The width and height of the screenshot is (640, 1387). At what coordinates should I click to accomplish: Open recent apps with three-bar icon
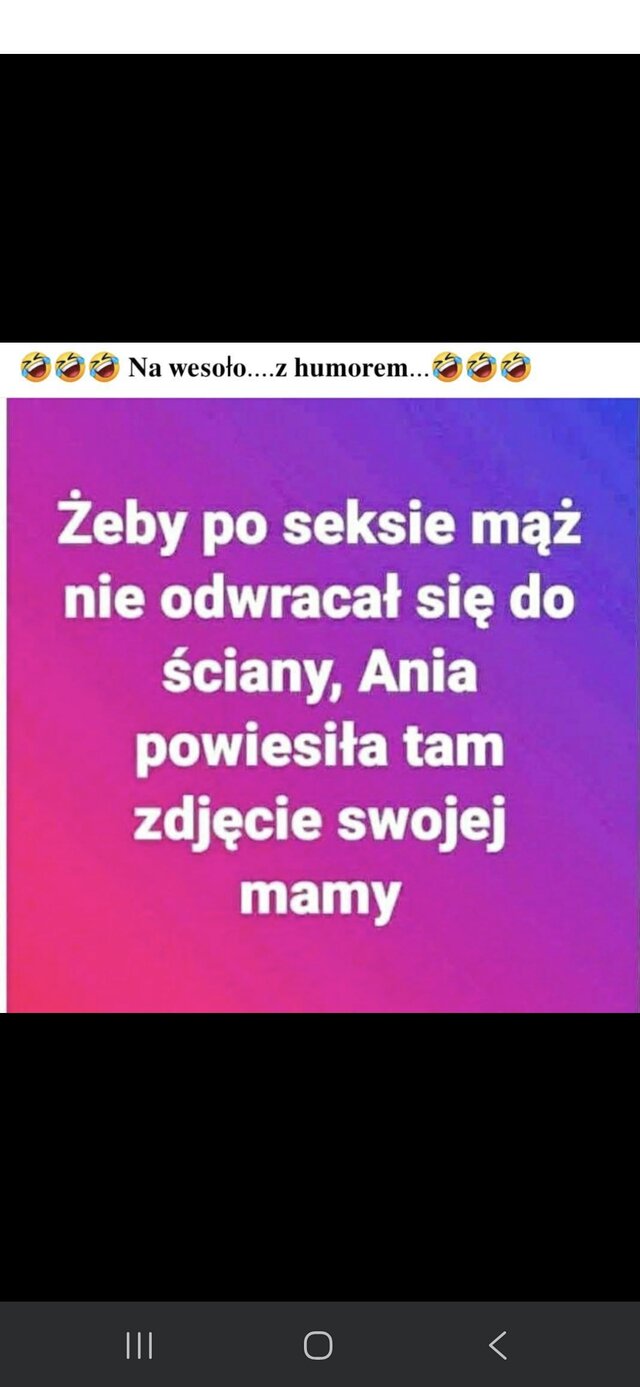[139, 1345]
